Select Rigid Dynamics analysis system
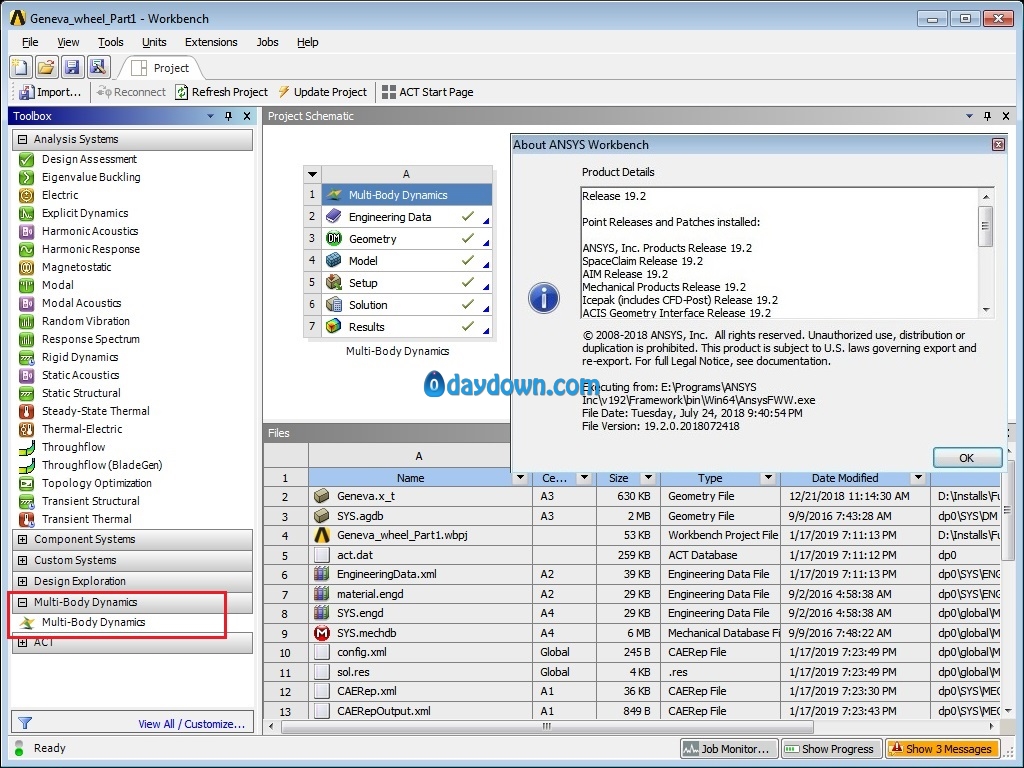Viewport: 1024px width, 768px height. coord(80,357)
